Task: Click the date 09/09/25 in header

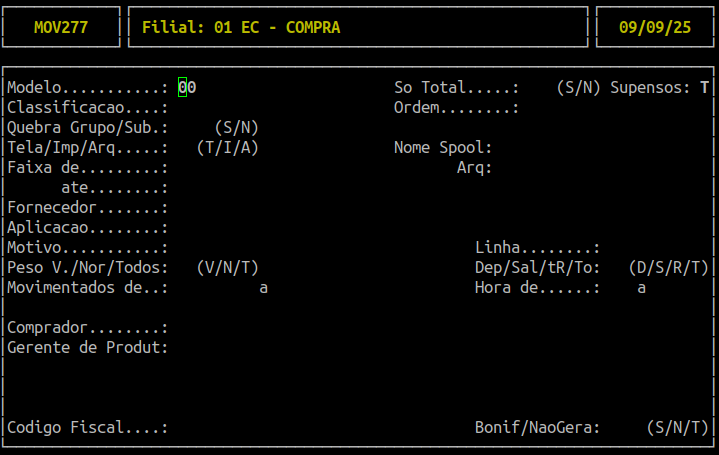Action: coord(655,27)
